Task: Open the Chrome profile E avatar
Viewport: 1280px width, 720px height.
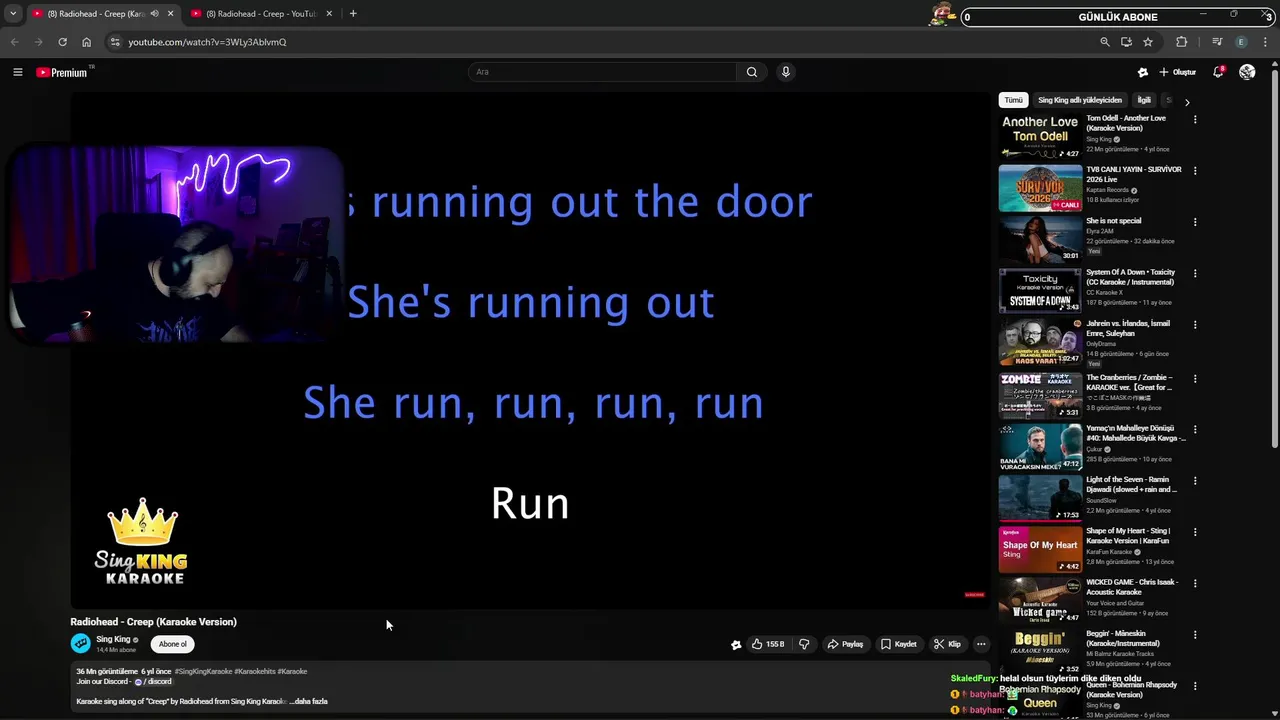Action: pos(1241,42)
